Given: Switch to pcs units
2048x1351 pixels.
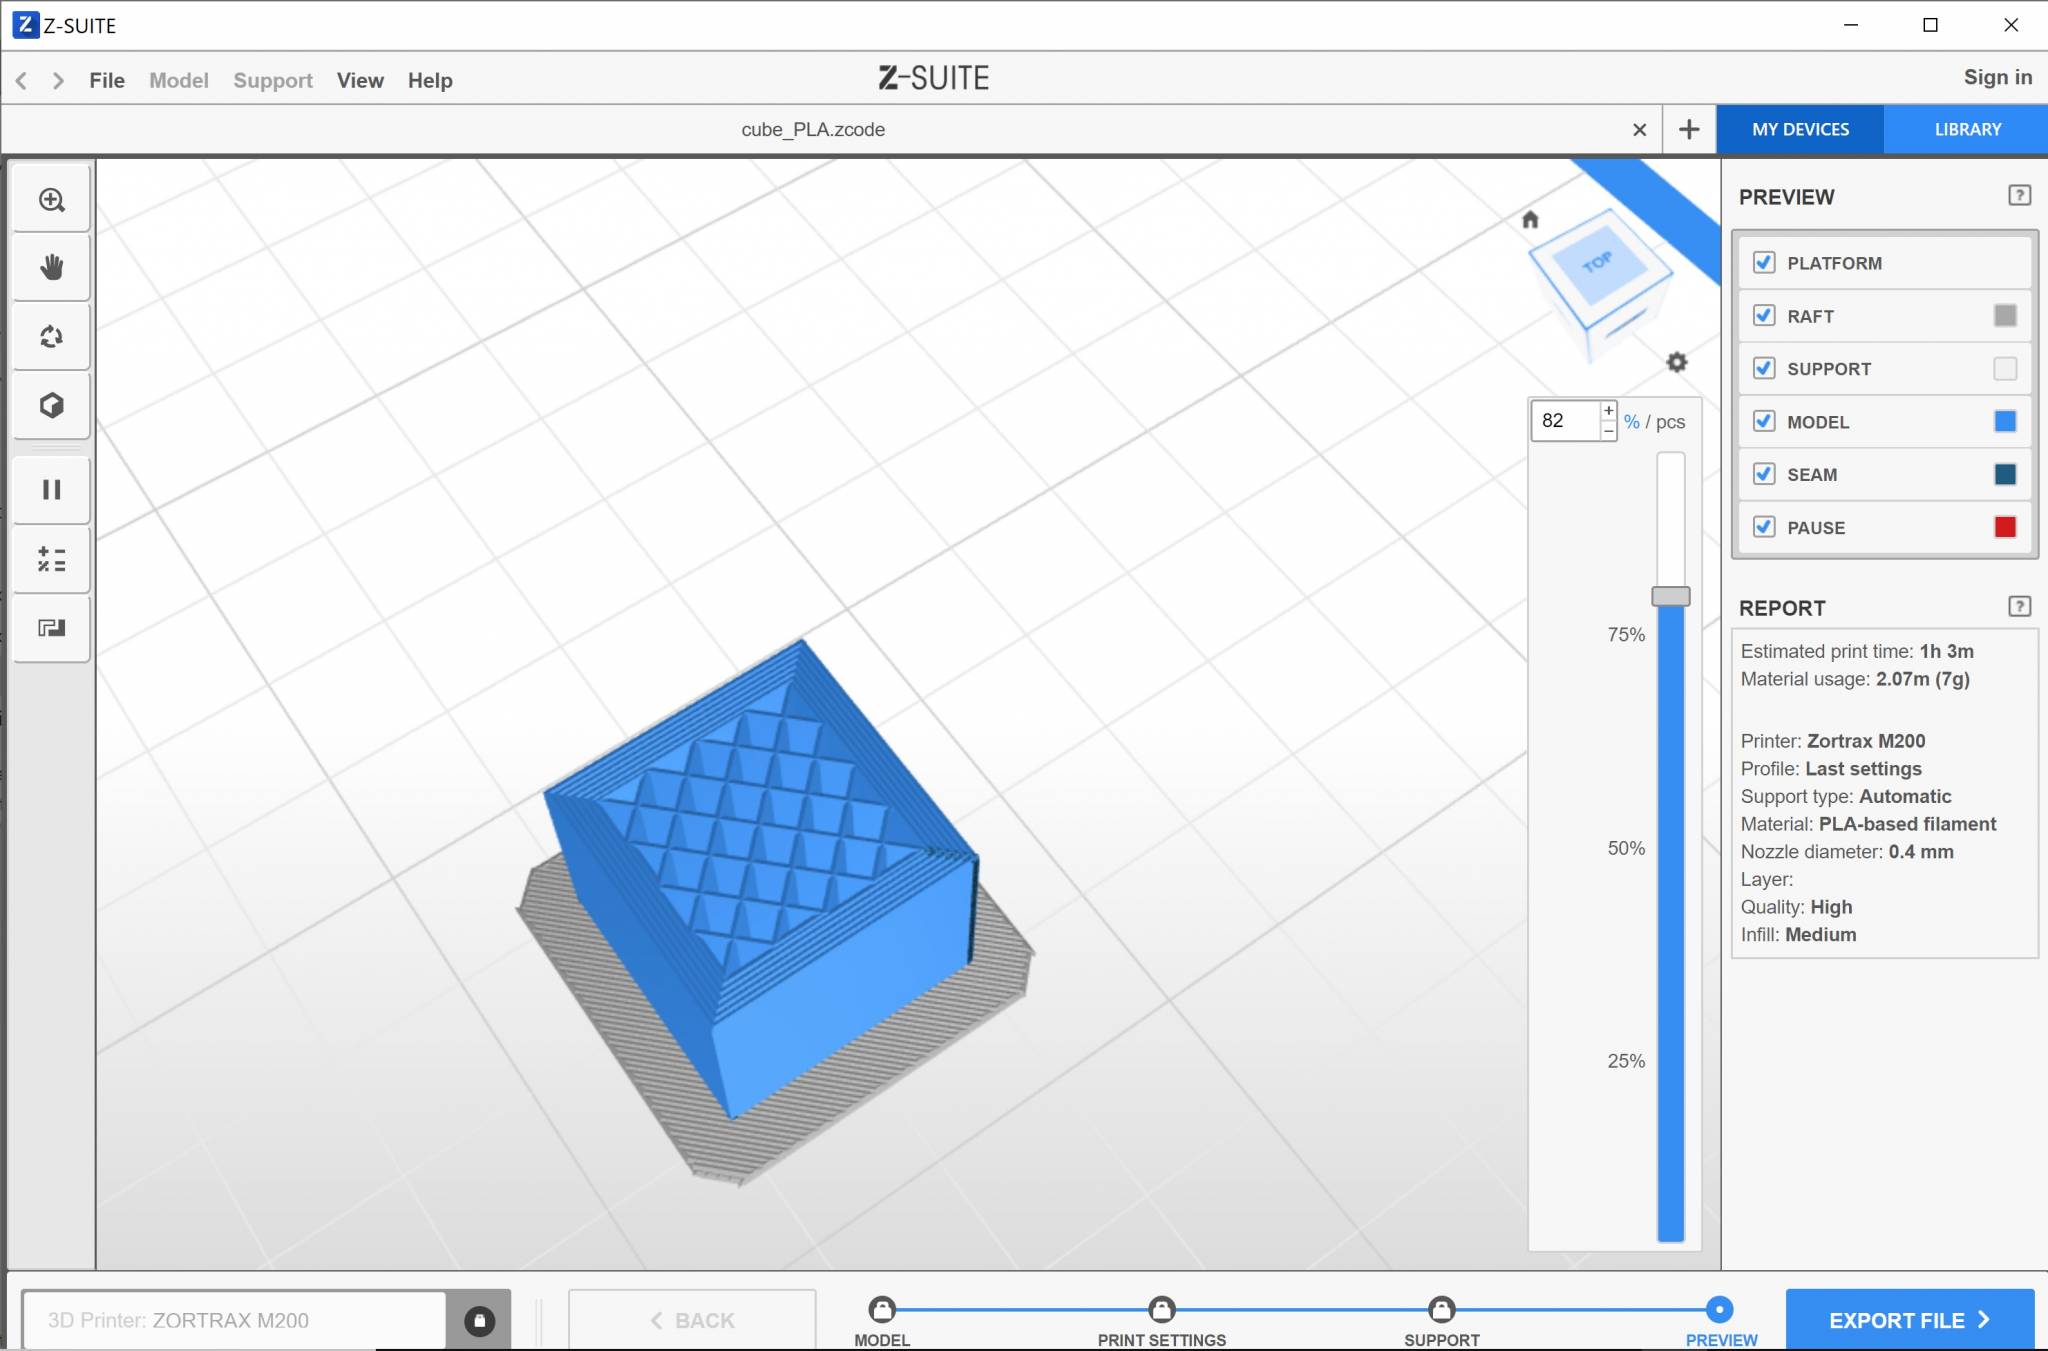Looking at the screenshot, I should pyautogui.click(x=1670, y=422).
